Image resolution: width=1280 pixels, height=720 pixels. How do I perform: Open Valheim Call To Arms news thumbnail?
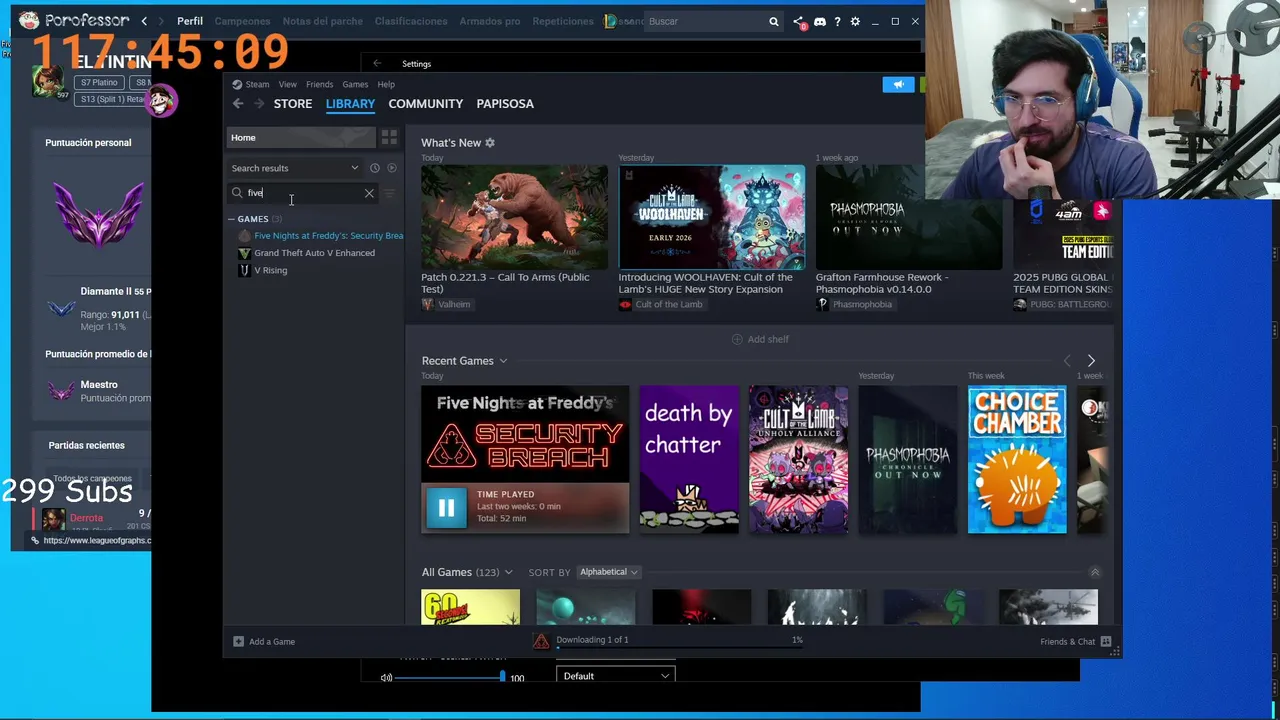click(514, 217)
